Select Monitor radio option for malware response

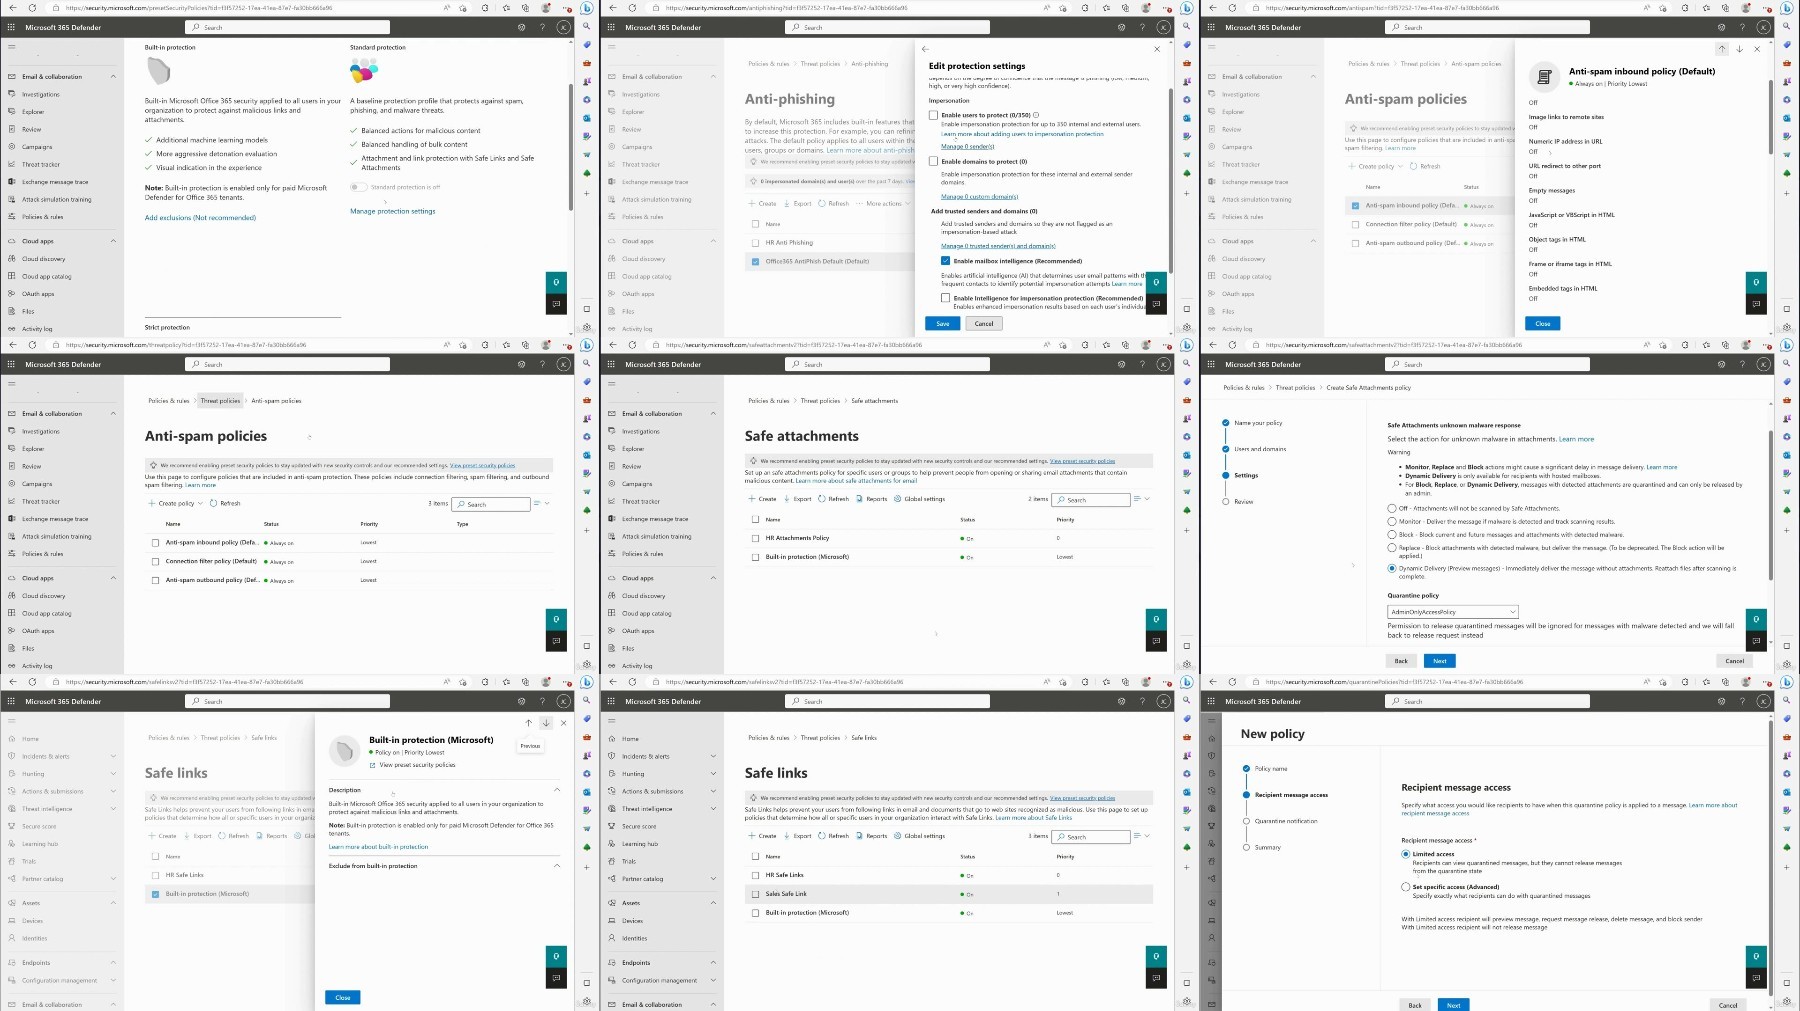coord(1392,521)
